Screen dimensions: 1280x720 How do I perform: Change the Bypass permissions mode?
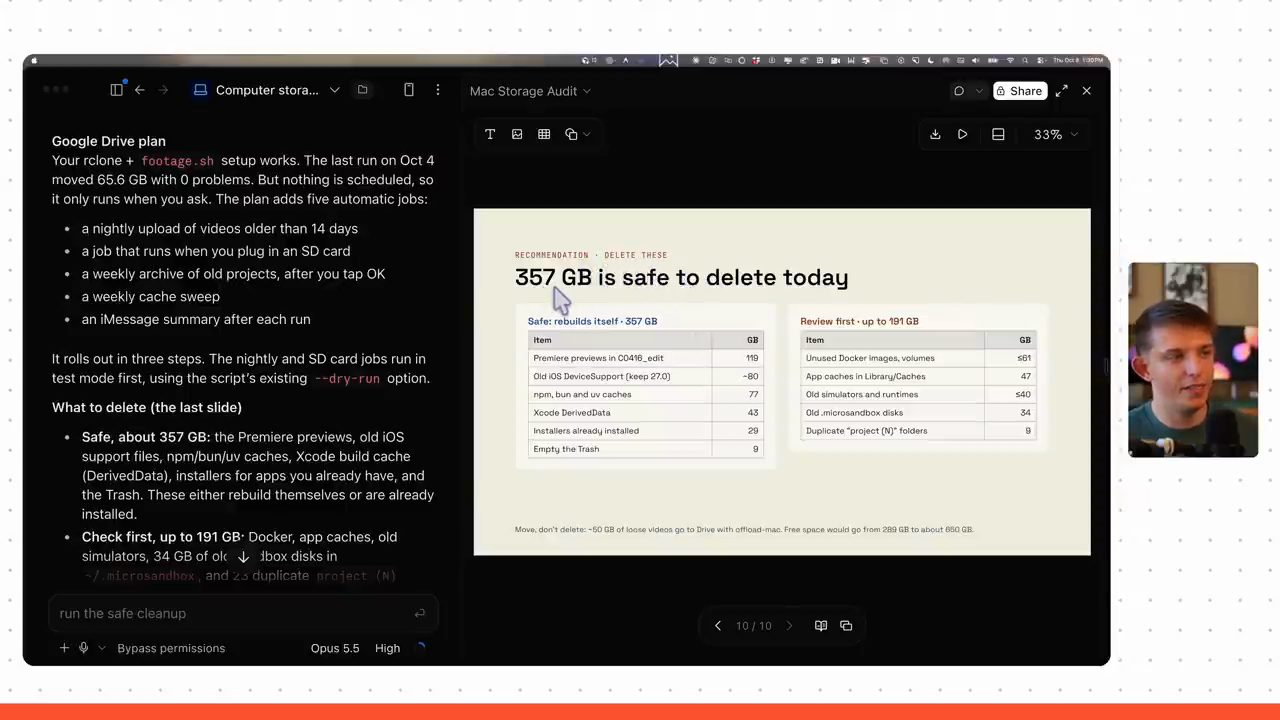[171, 648]
